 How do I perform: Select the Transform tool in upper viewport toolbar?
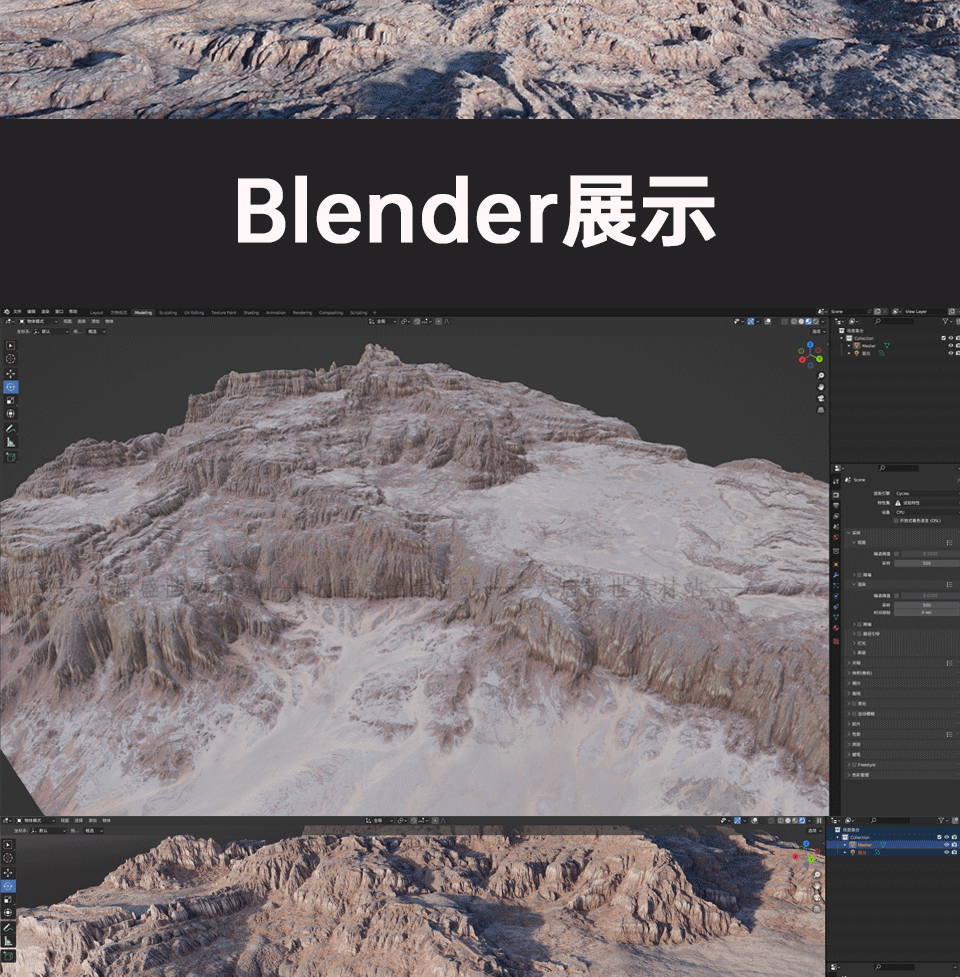(11, 413)
